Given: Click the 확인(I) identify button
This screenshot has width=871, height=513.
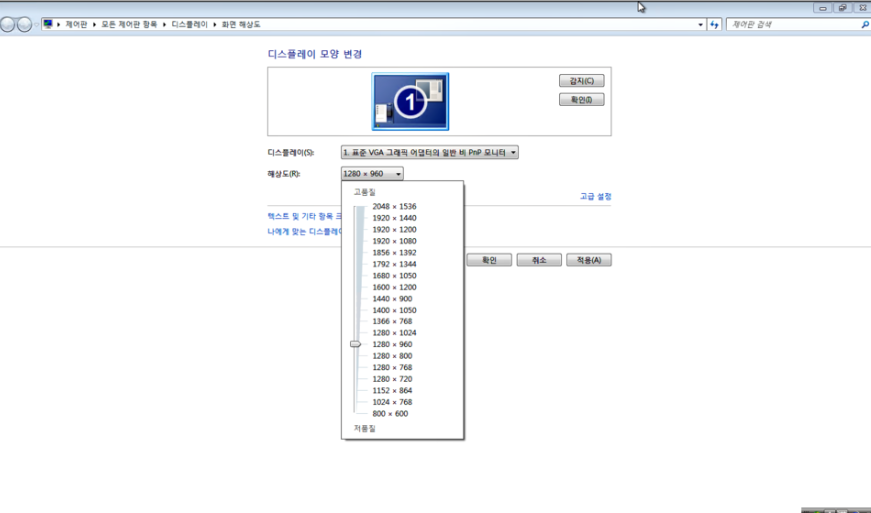Looking at the screenshot, I should coord(581,99).
